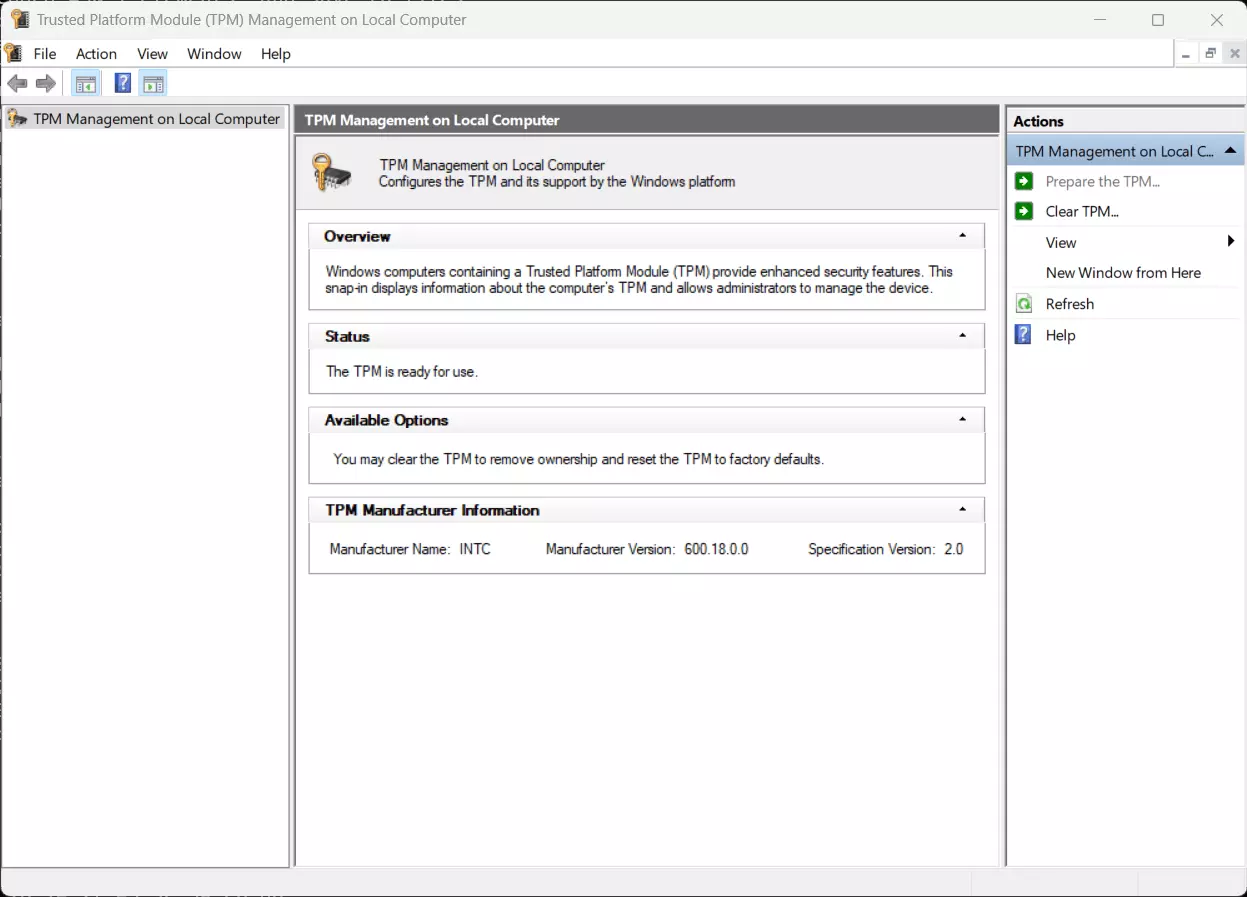Open the View submenu in Actions
The width and height of the screenshot is (1247, 897).
[x=1061, y=242]
